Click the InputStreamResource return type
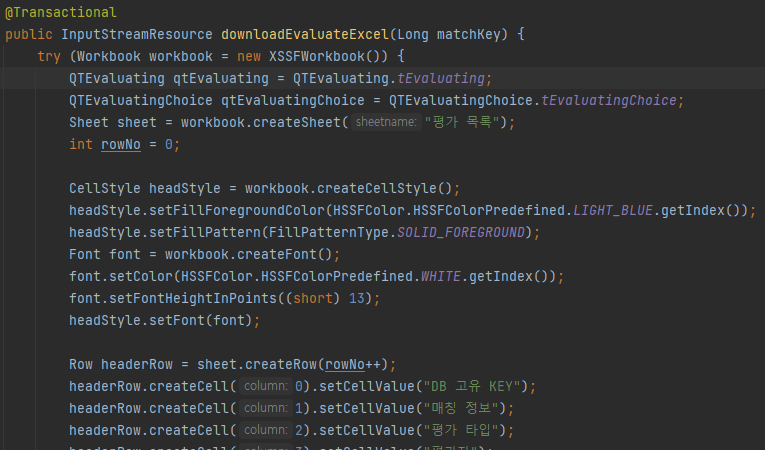 [x=137, y=34]
